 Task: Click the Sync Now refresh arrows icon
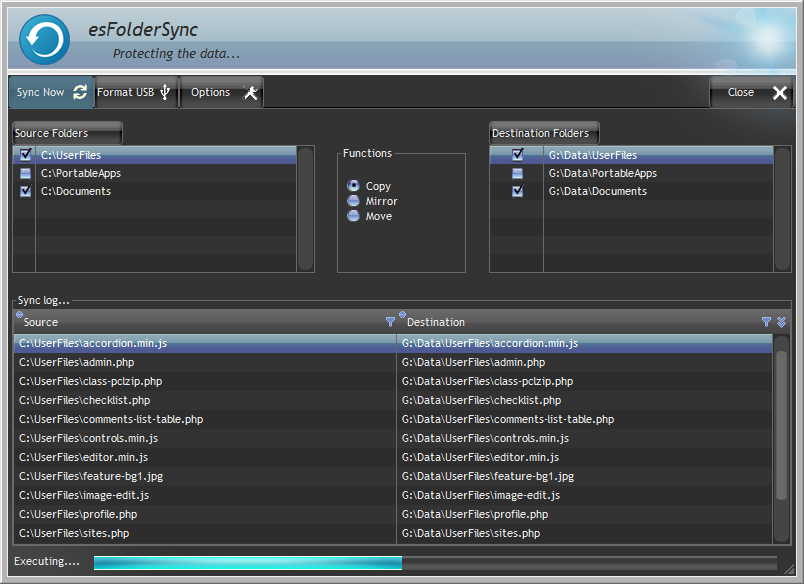pos(80,92)
